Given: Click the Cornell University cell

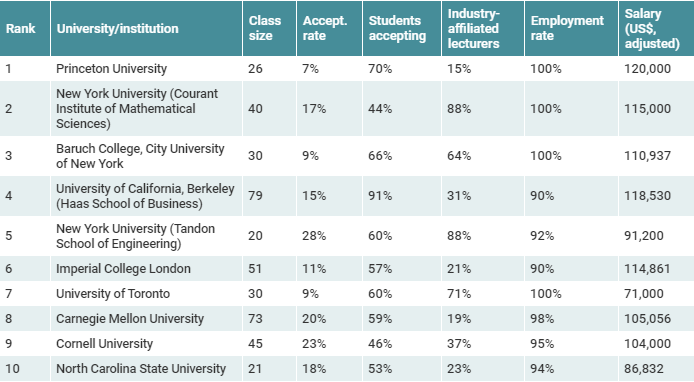Looking at the screenshot, I should click(x=104, y=343).
